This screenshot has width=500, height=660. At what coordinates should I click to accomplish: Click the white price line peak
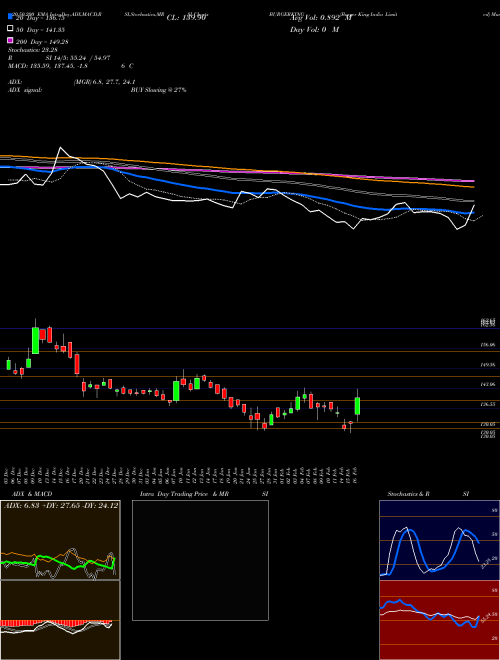pyautogui.click(x=61, y=148)
